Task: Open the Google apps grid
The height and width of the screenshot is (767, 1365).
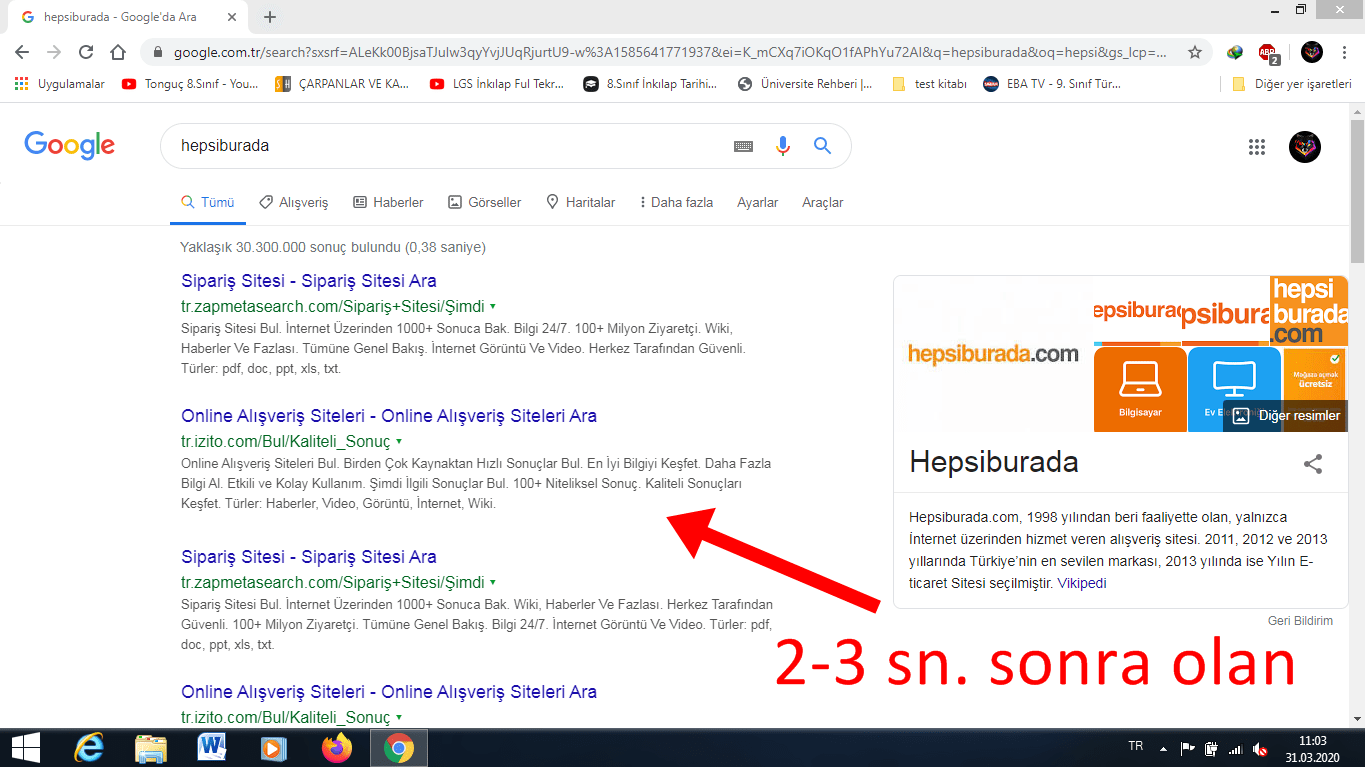Action: click(1257, 147)
